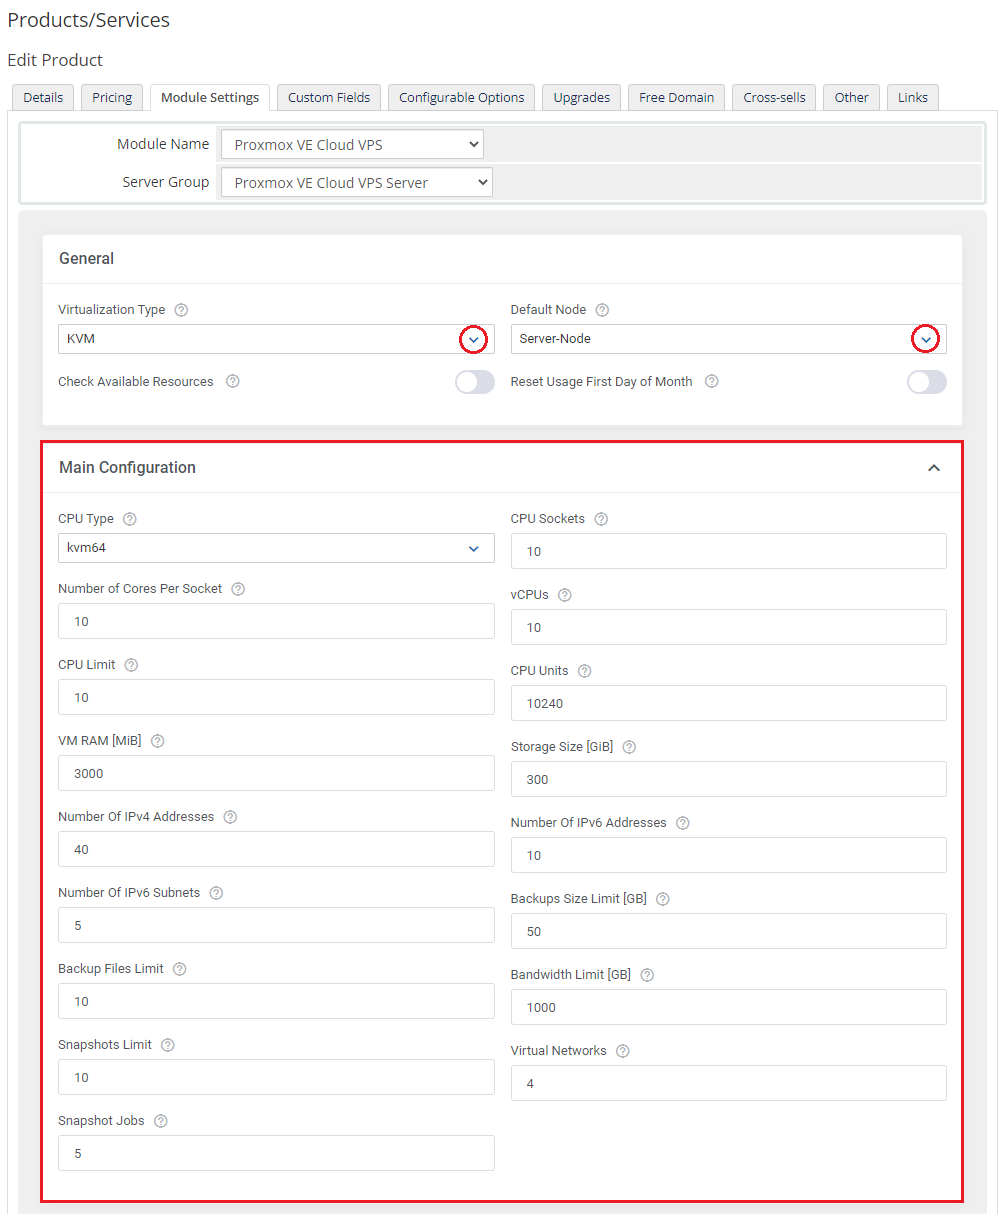The image size is (998, 1214).
Task: Click IPv4 Addresses field showing 40
Action: coord(276,849)
